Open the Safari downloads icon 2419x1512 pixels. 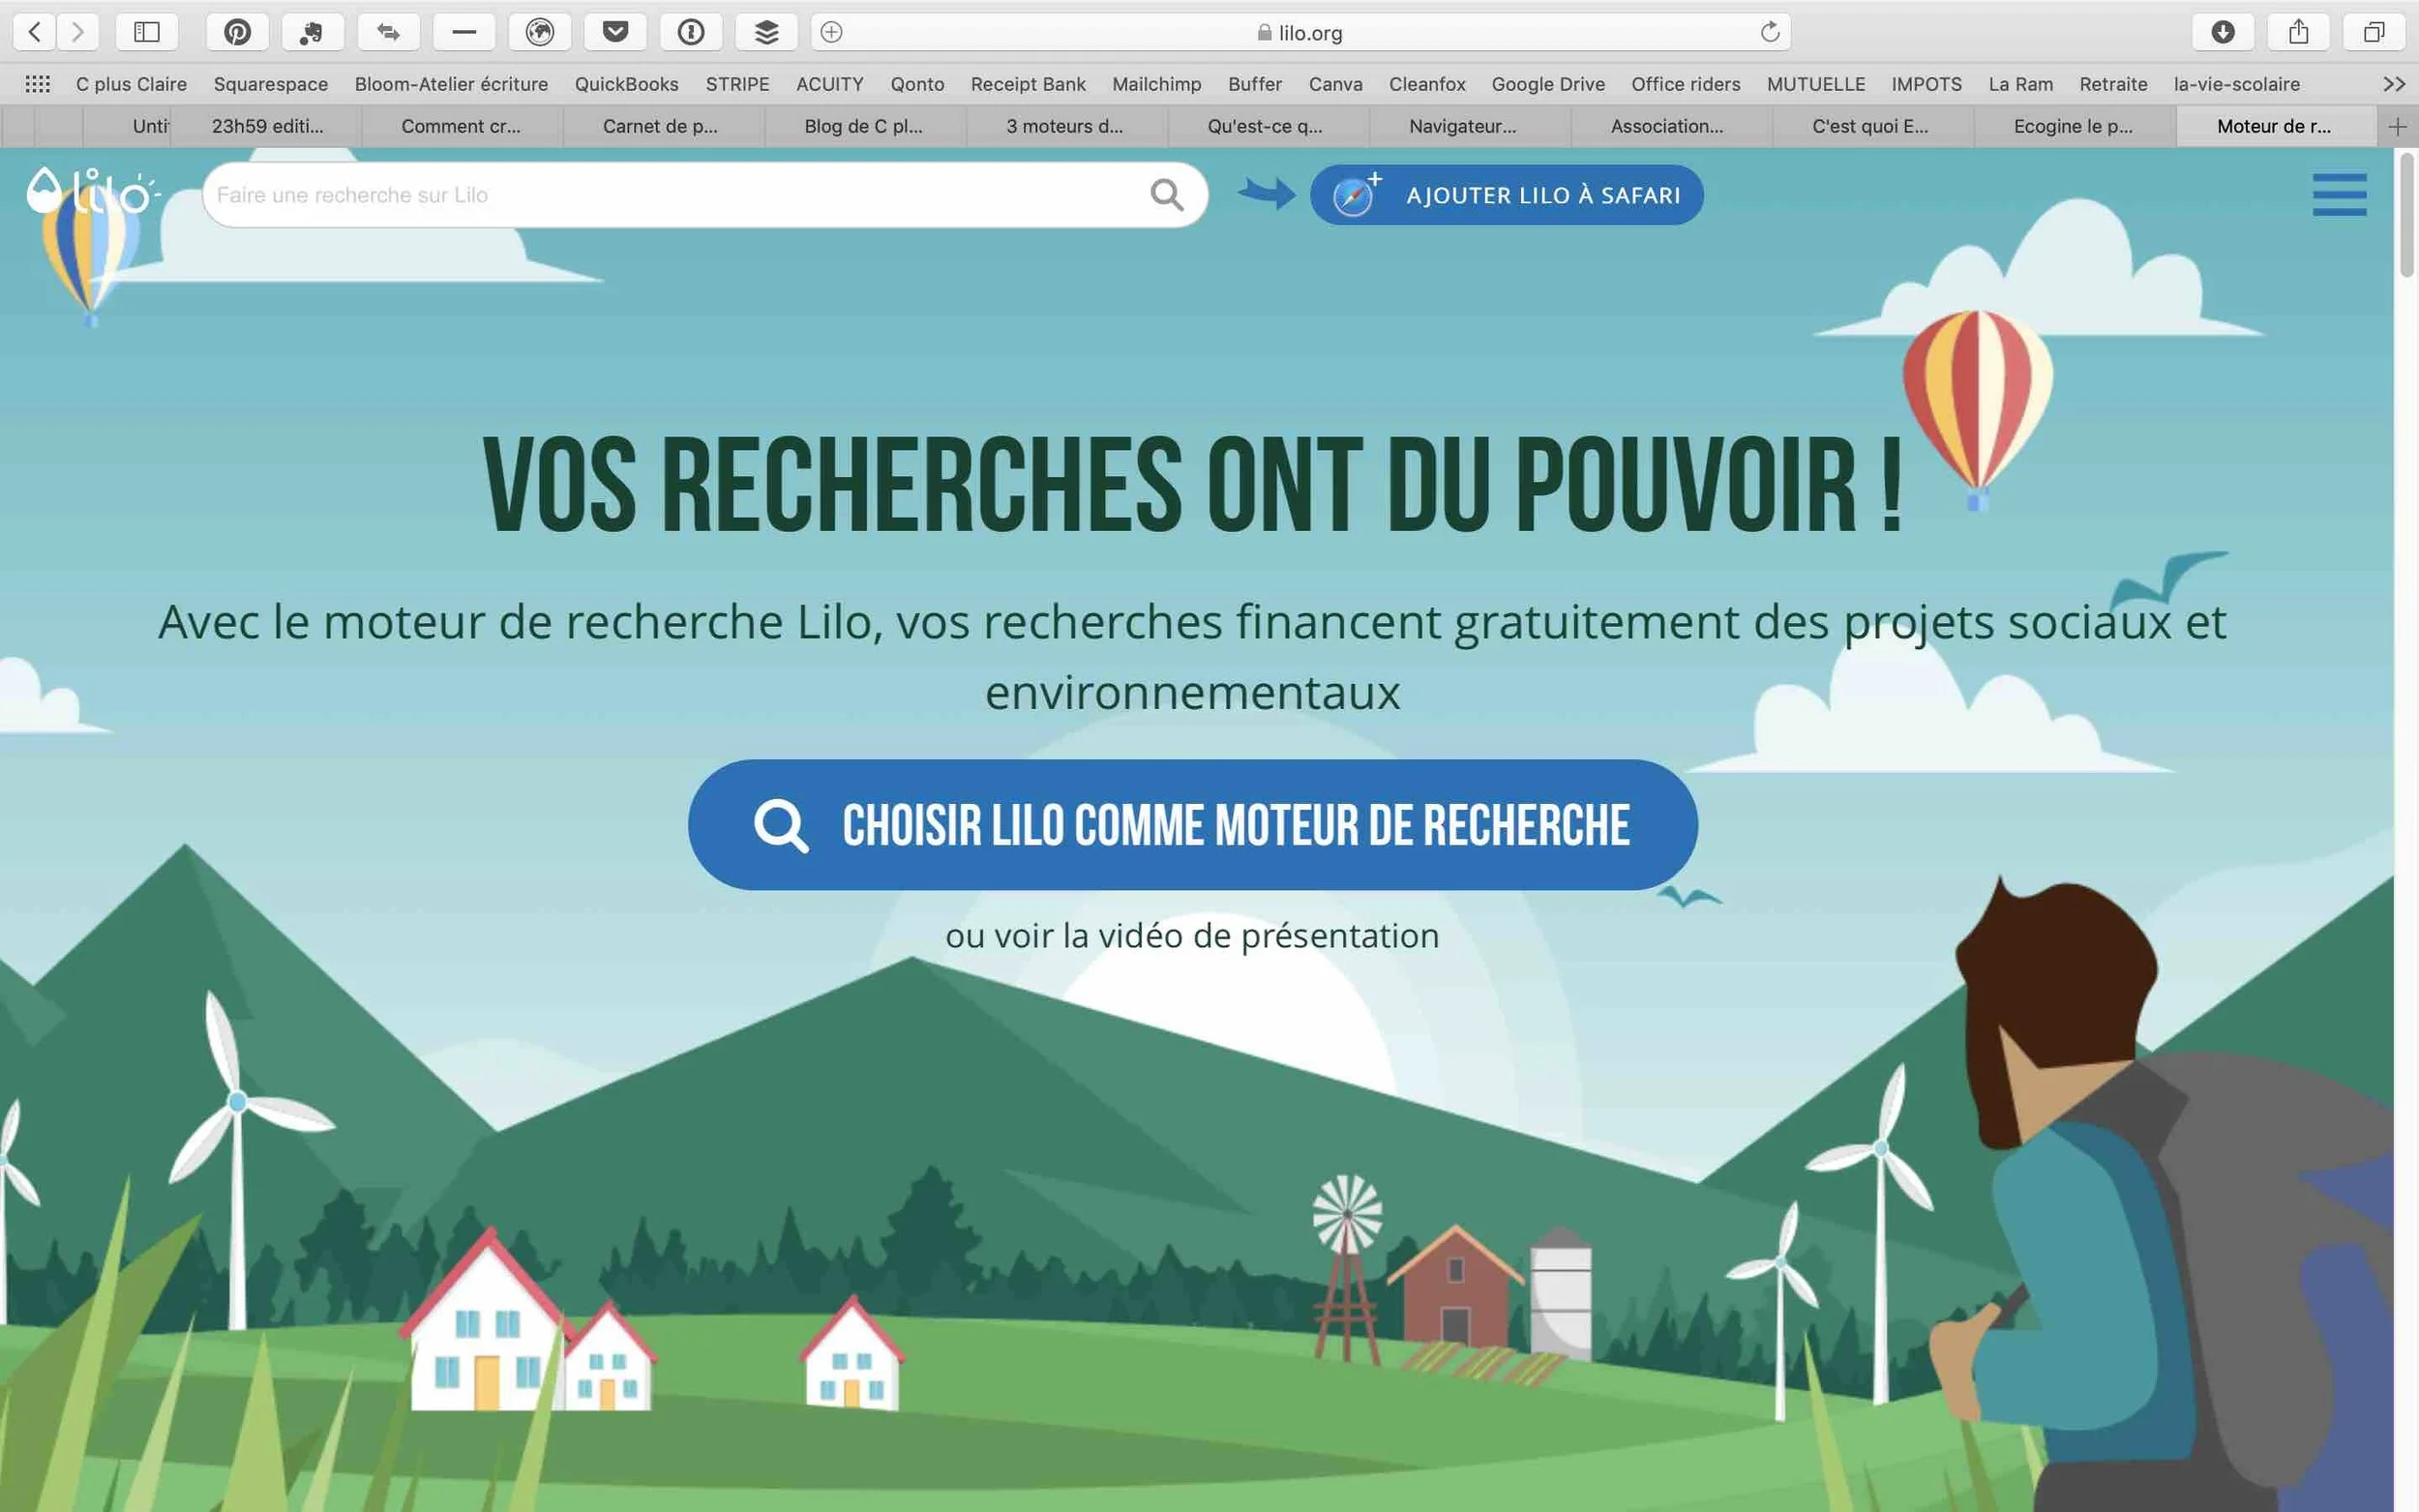click(x=2222, y=32)
